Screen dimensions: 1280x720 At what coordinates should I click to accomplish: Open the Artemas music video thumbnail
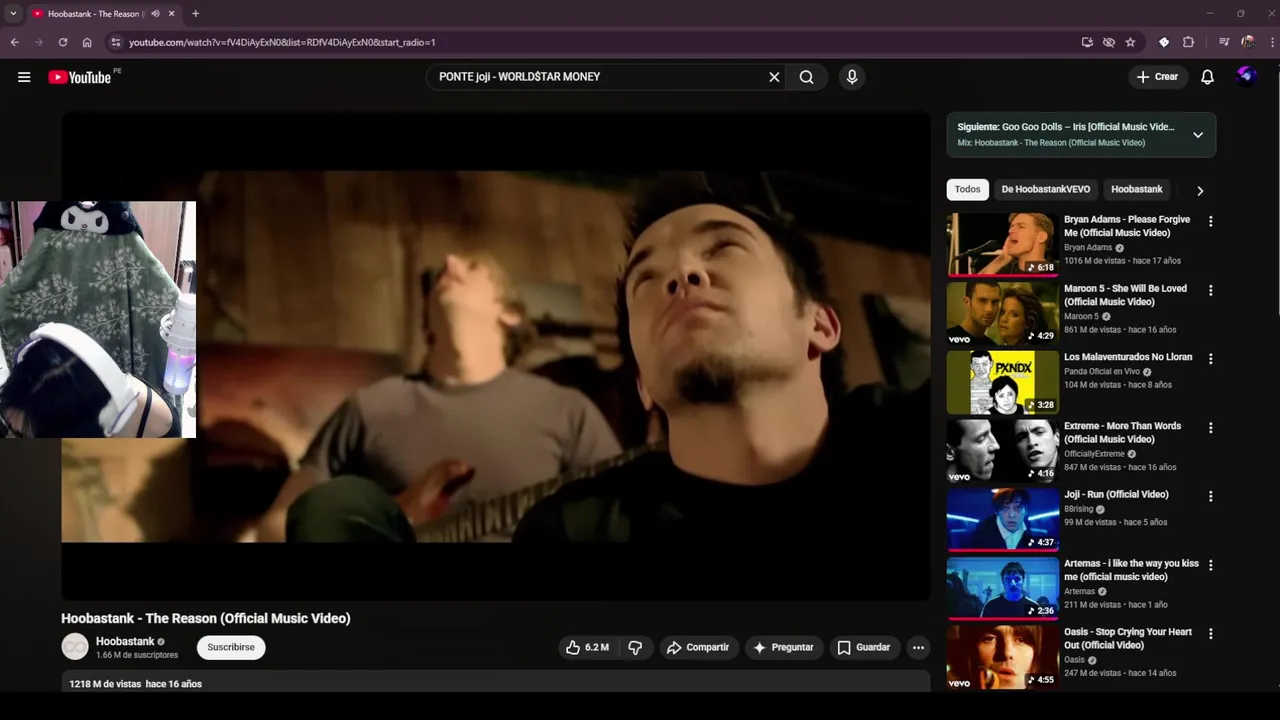point(1002,588)
